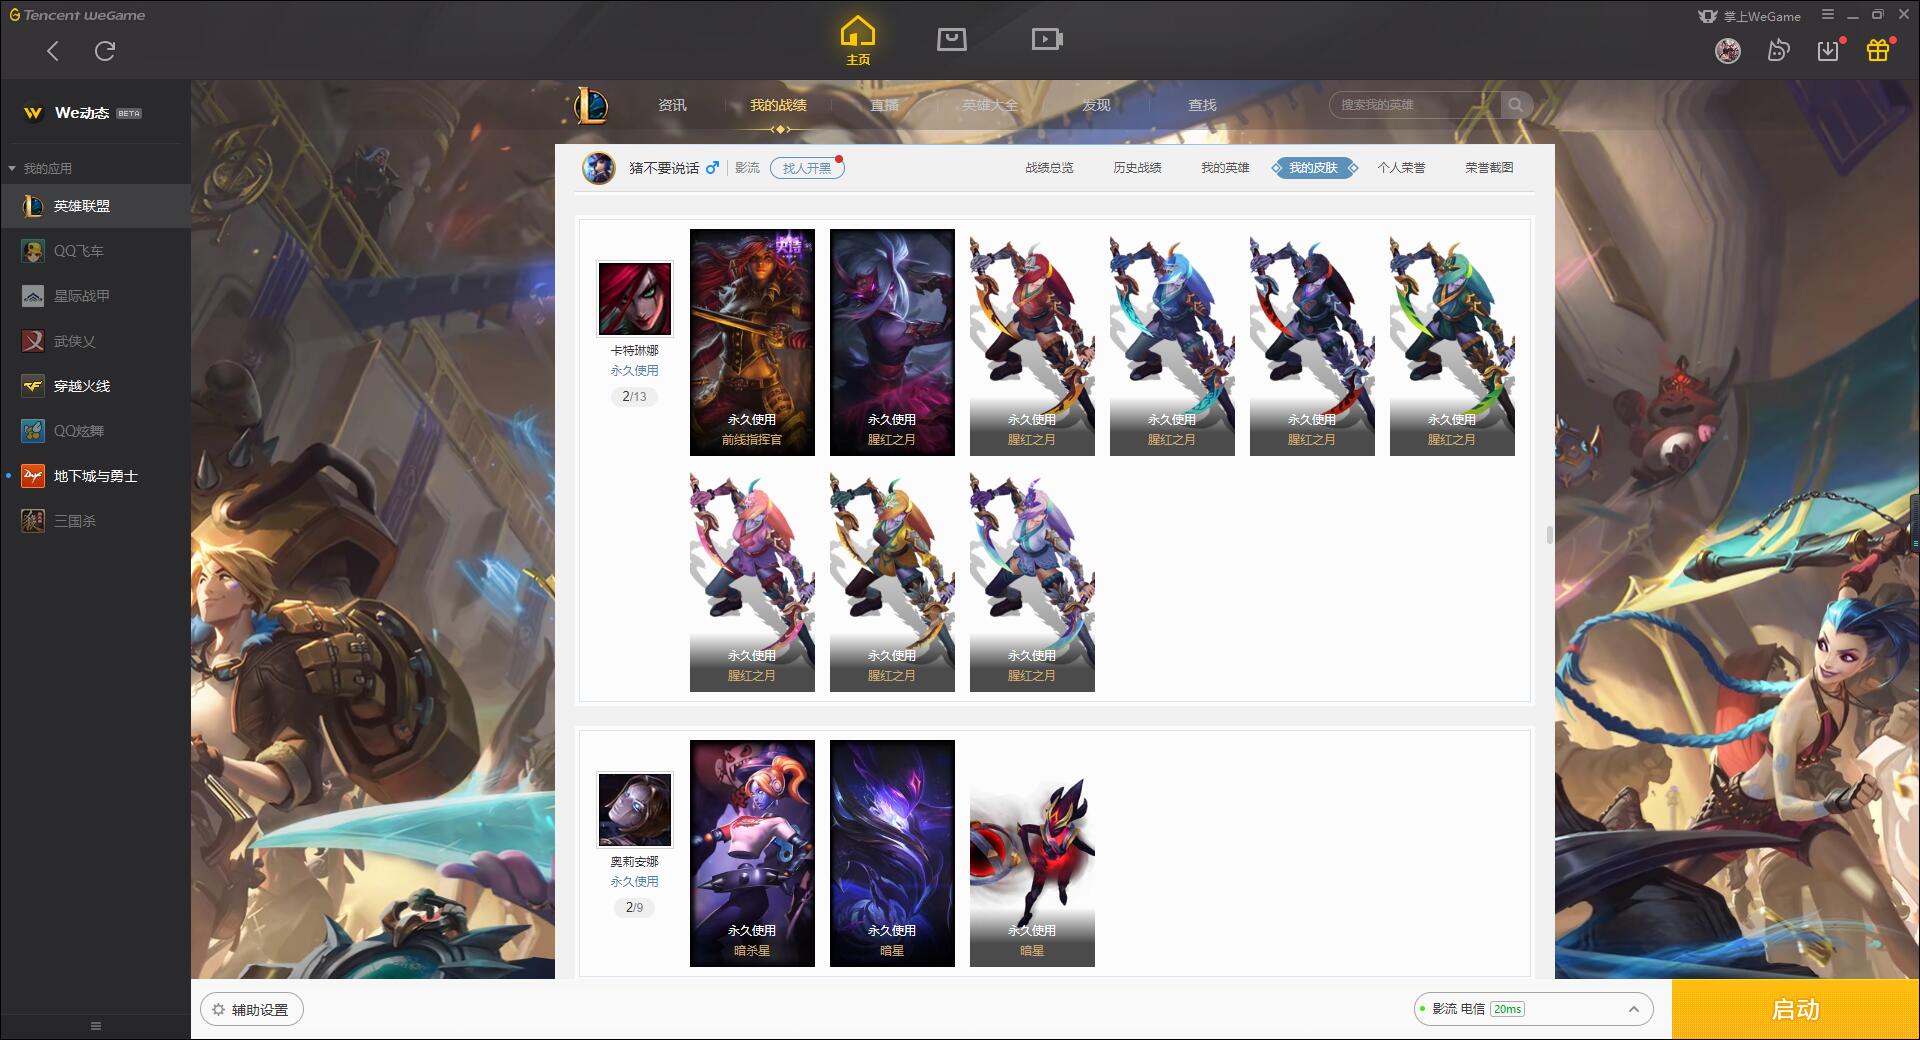This screenshot has height=1040, width=1920.
Task: Select 武侠乂 in the sidebar
Action: point(95,341)
